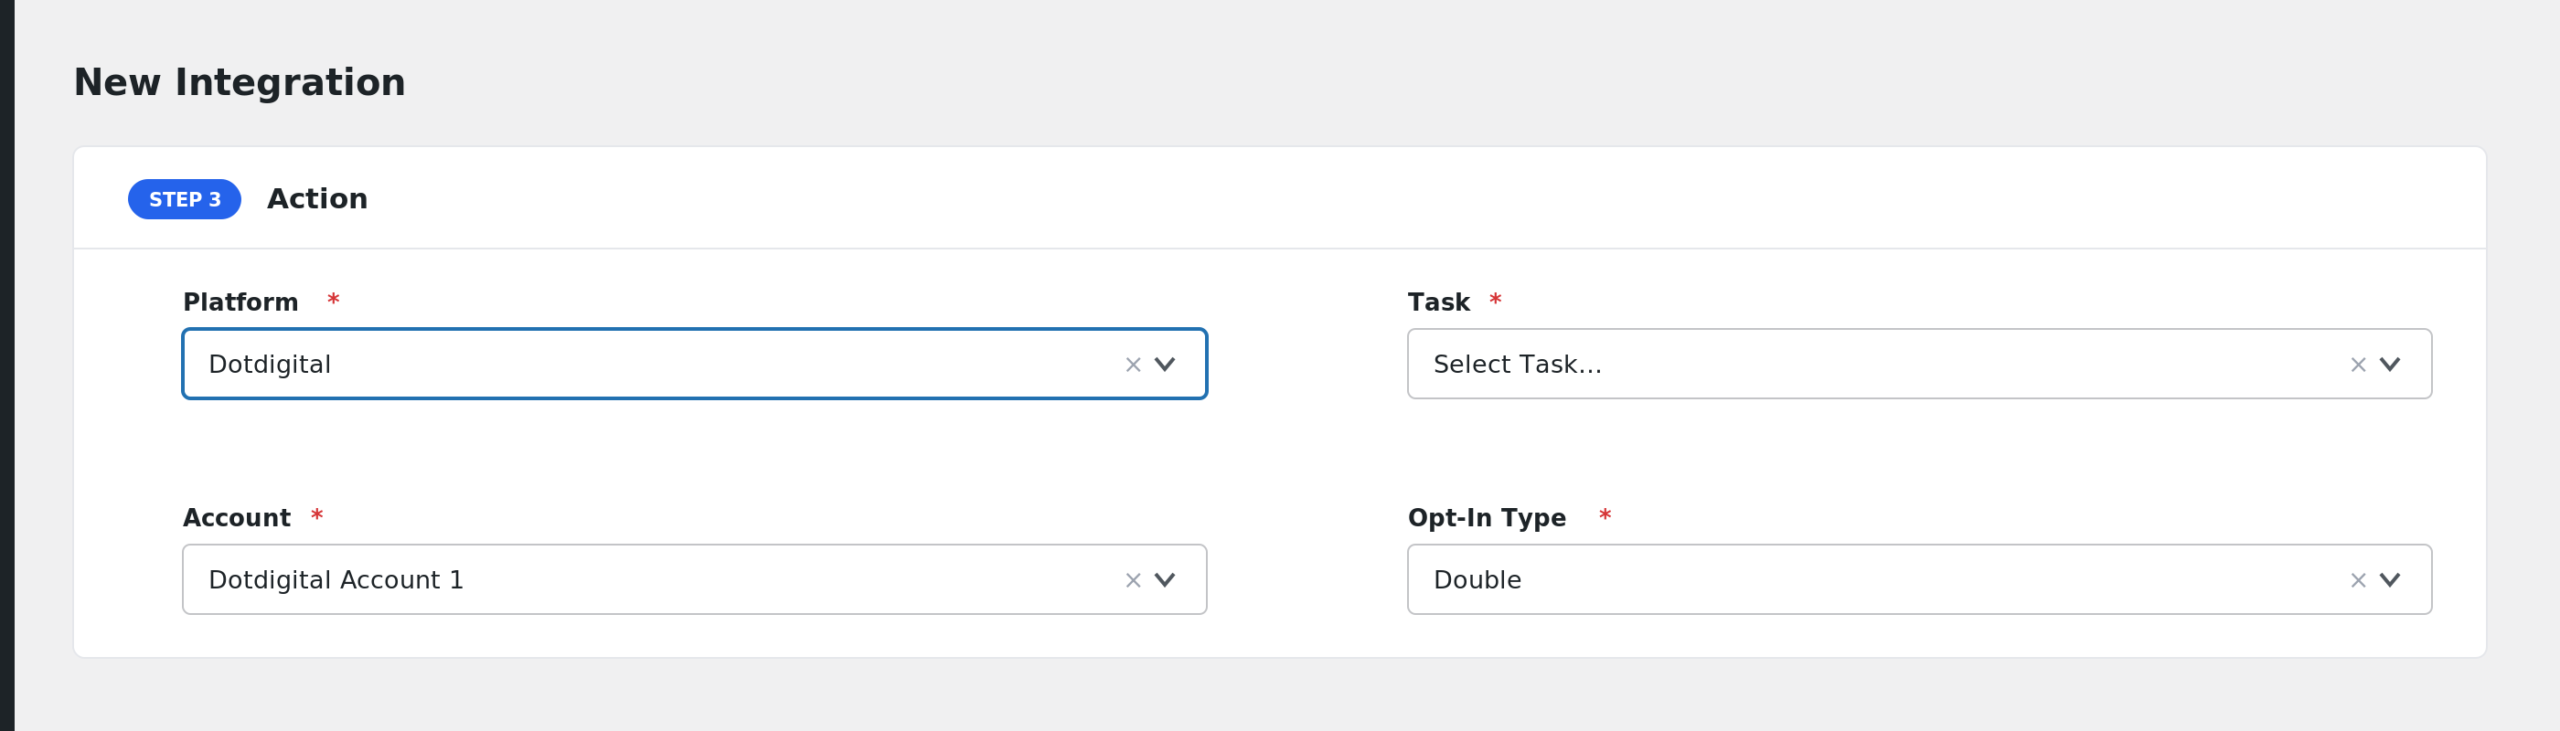Screen dimensions: 2560x731
Task: Clear the Opt-In Type selection via X icon
Action: coord(2358,580)
